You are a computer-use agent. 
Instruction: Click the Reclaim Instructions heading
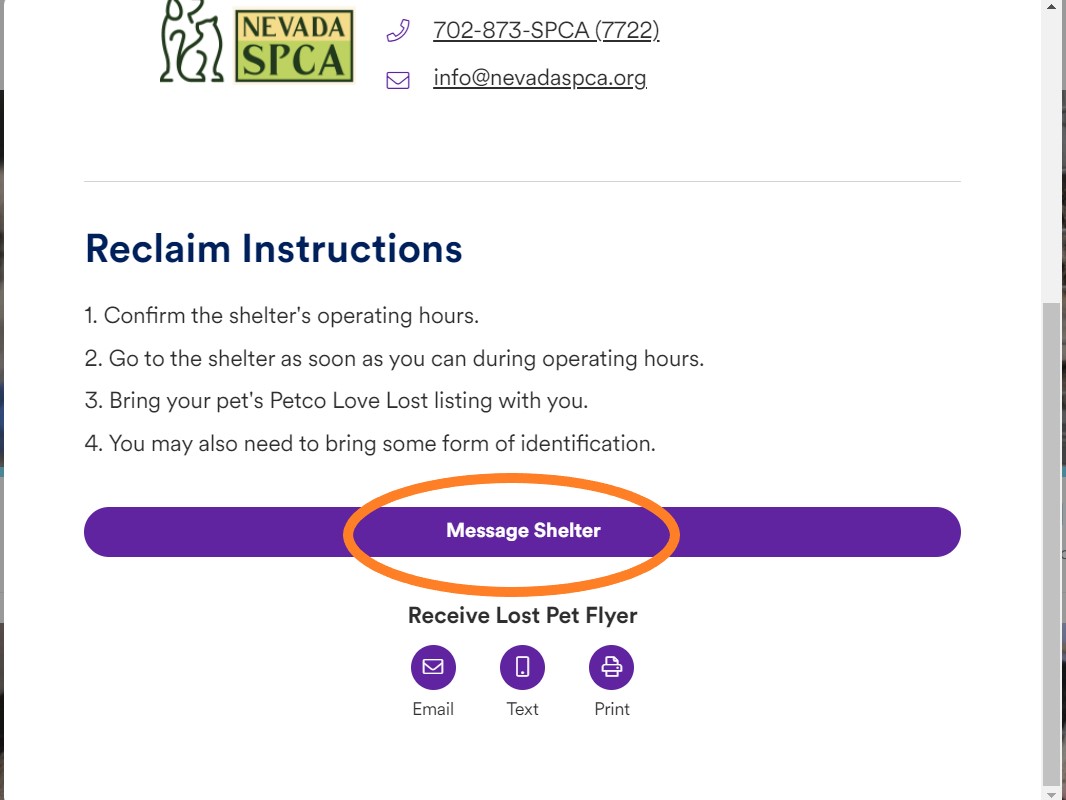[x=273, y=249]
